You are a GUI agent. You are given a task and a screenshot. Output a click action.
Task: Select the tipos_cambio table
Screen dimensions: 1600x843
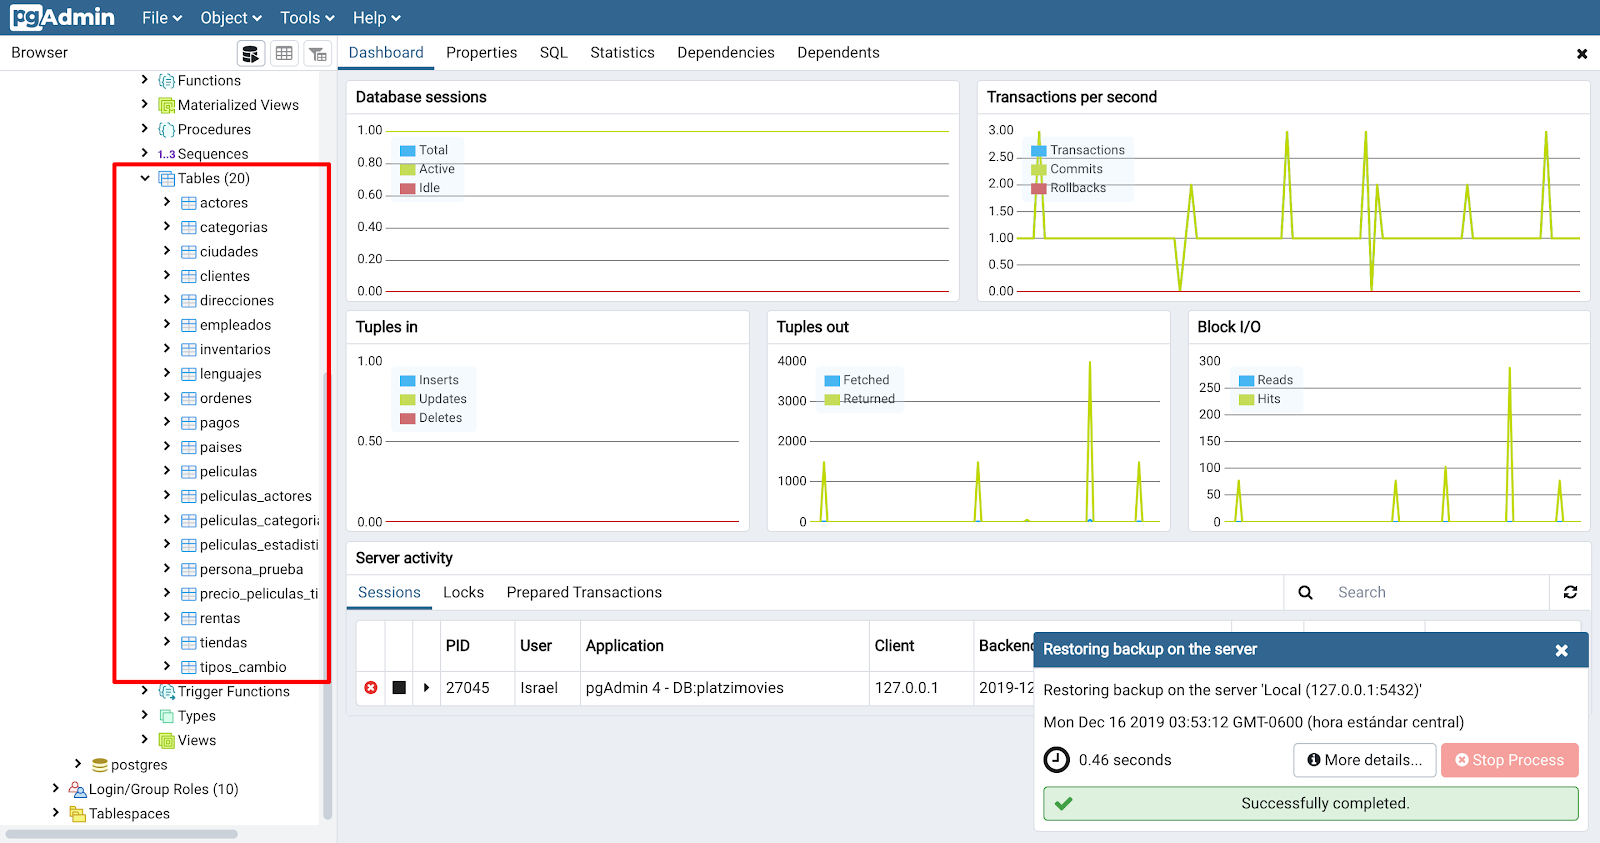(243, 667)
